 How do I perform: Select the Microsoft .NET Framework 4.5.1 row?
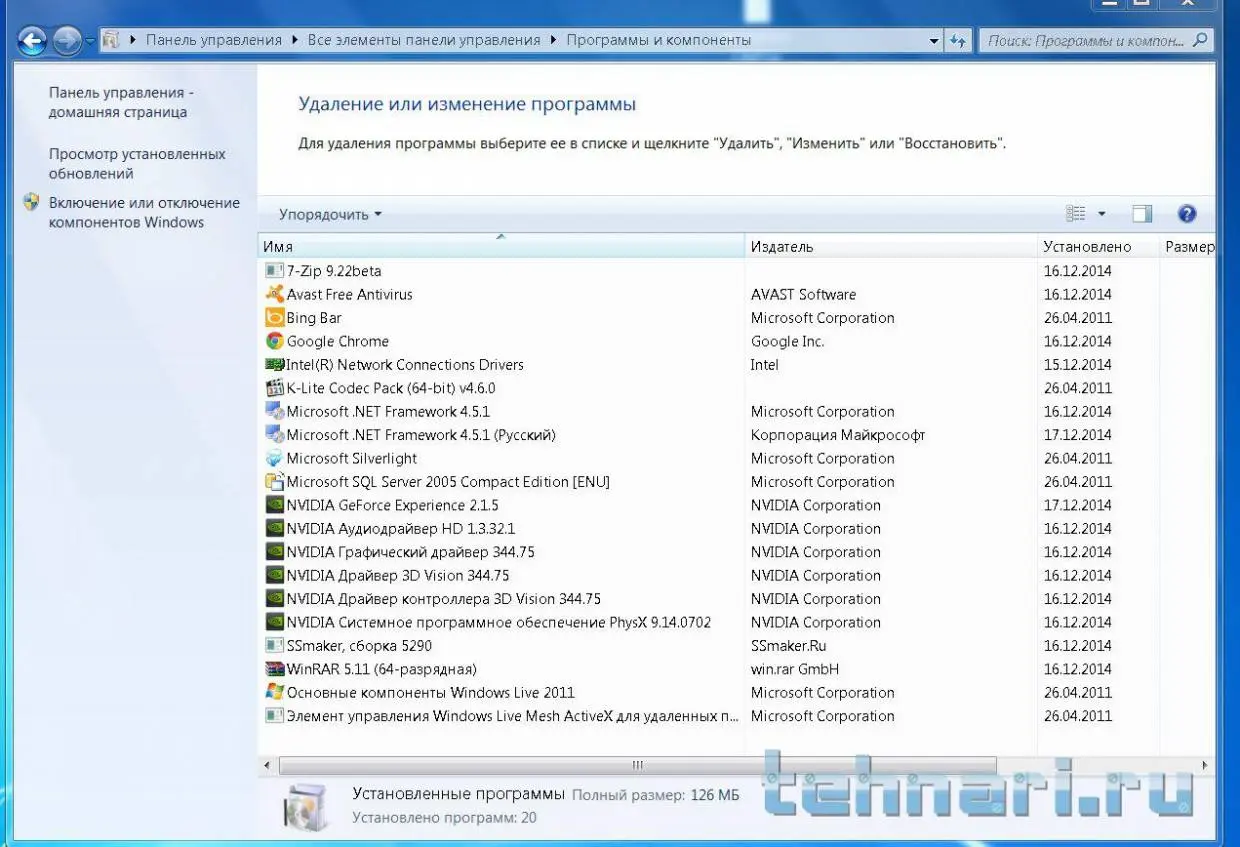pos(737,412)
